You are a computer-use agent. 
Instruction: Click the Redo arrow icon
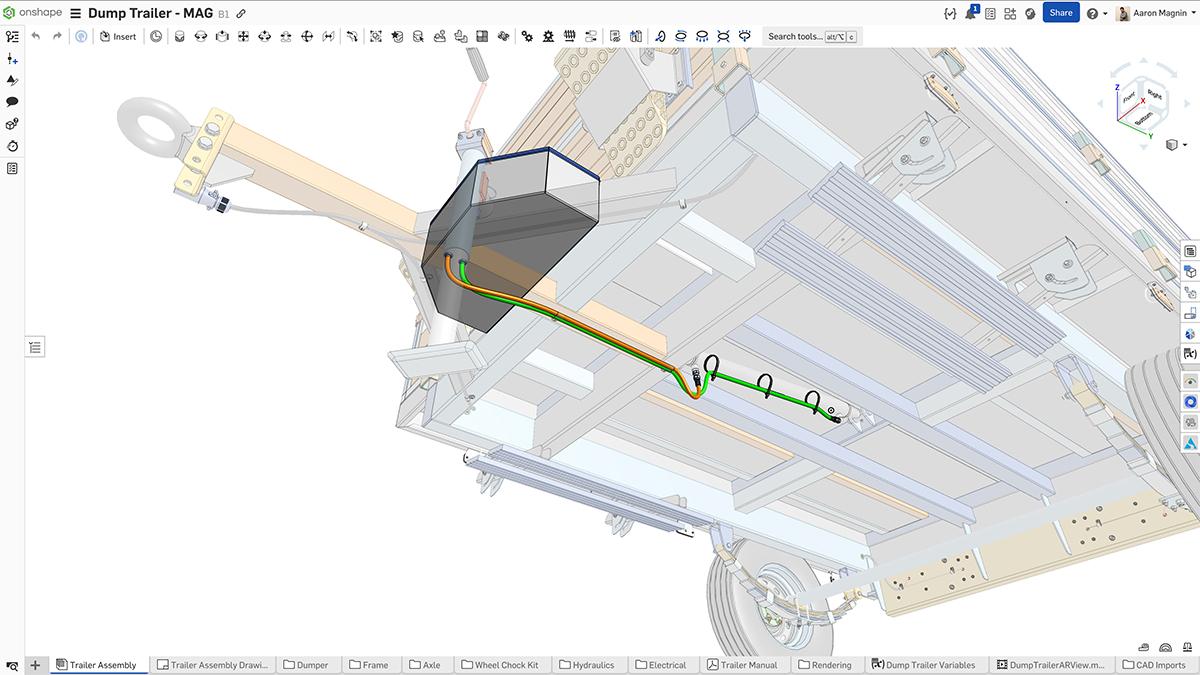coord(57,35)
